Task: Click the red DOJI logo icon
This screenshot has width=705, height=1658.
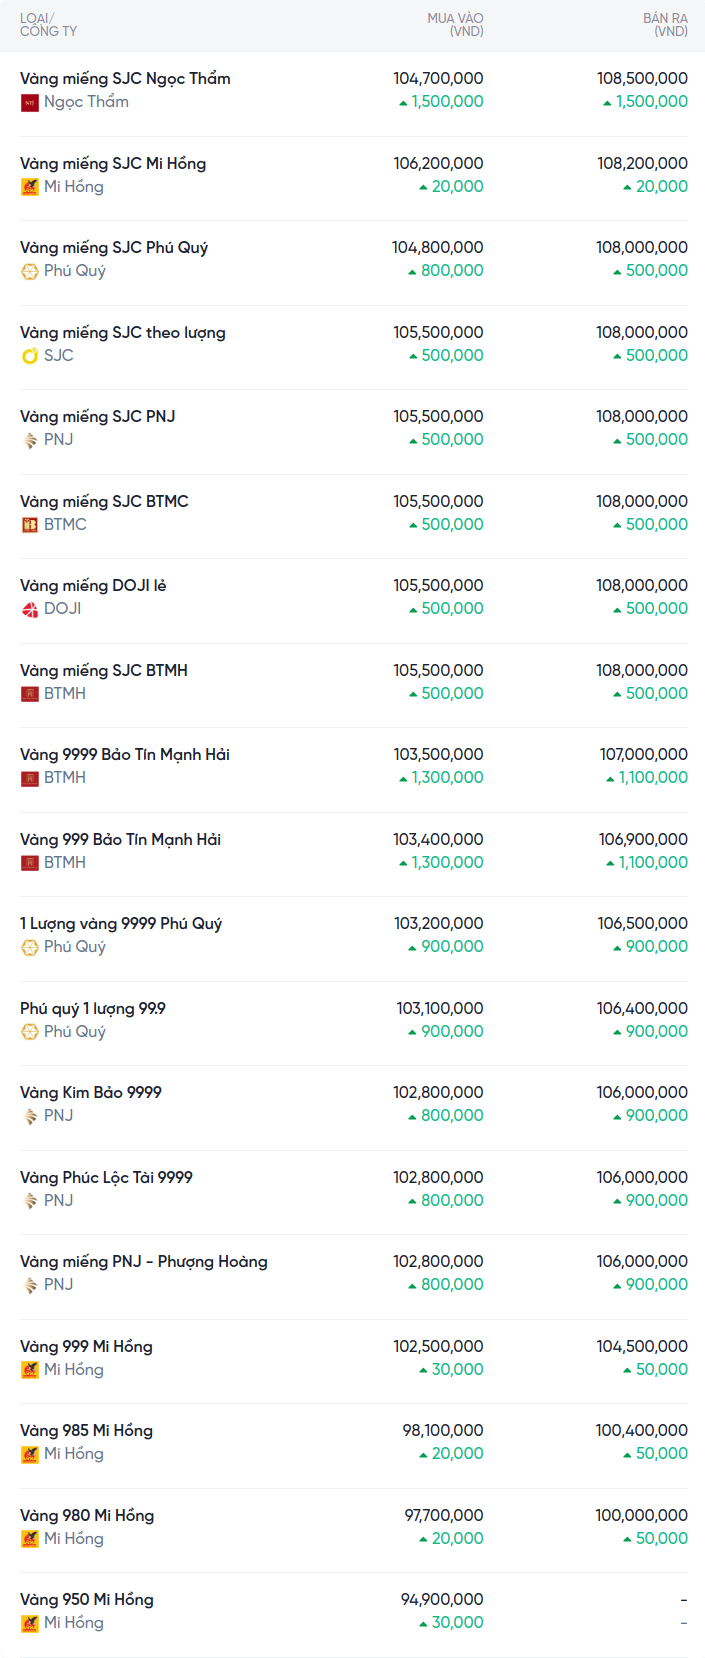Action: pyautogui.click(x=30, y=609)
